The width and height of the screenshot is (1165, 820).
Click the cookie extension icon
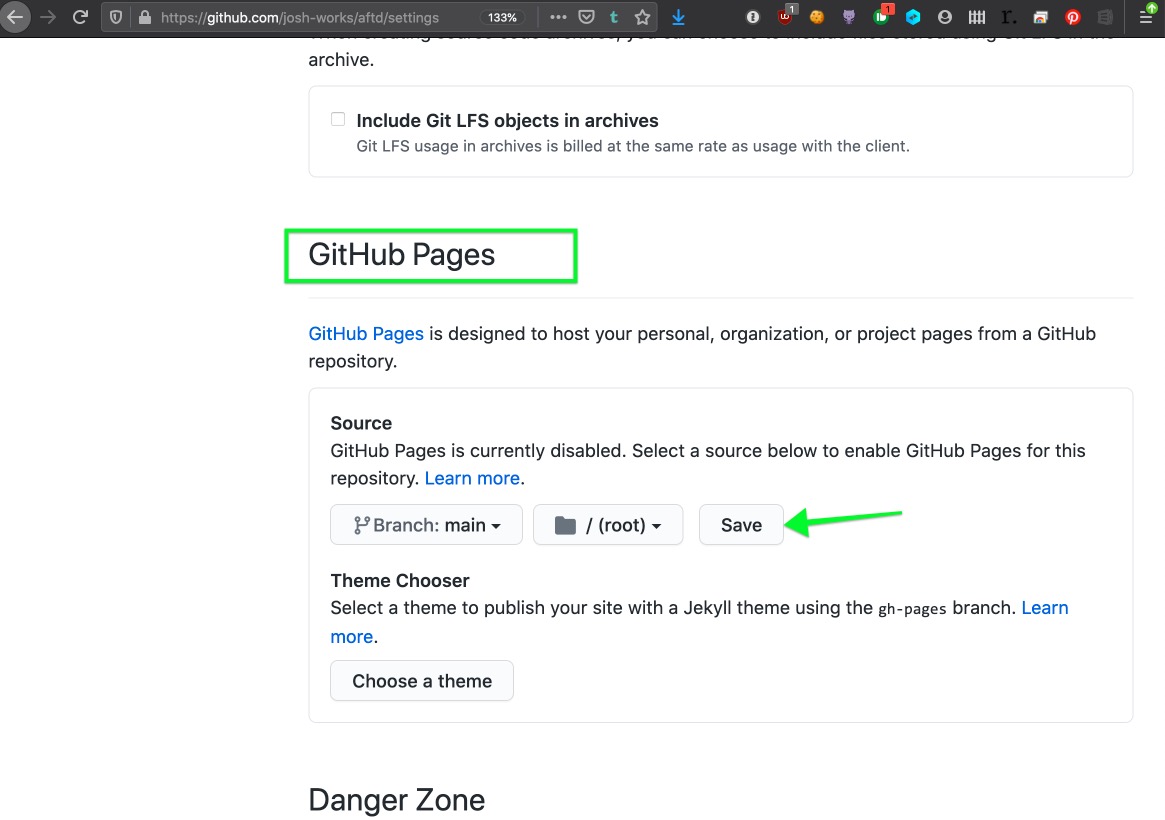[817, 17]
